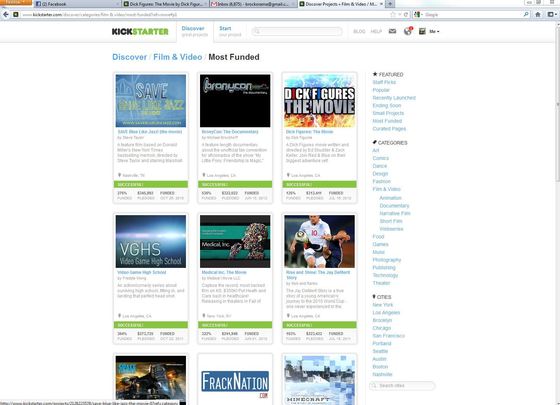Image resolution: width=560 pixels, height=405 pixels.
Task: Choose the Fashion category
Action: point(381,181)
